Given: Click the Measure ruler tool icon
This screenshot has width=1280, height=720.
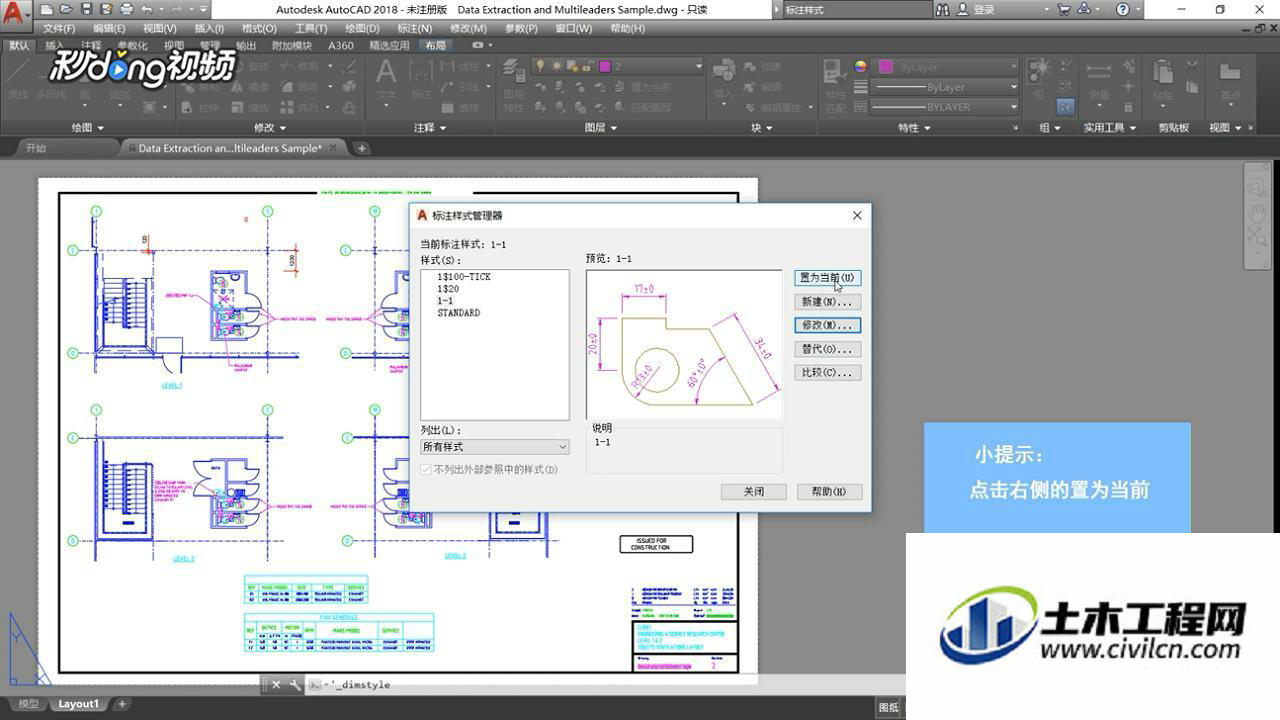Looking at the screenshot, I should [1098, 72].
